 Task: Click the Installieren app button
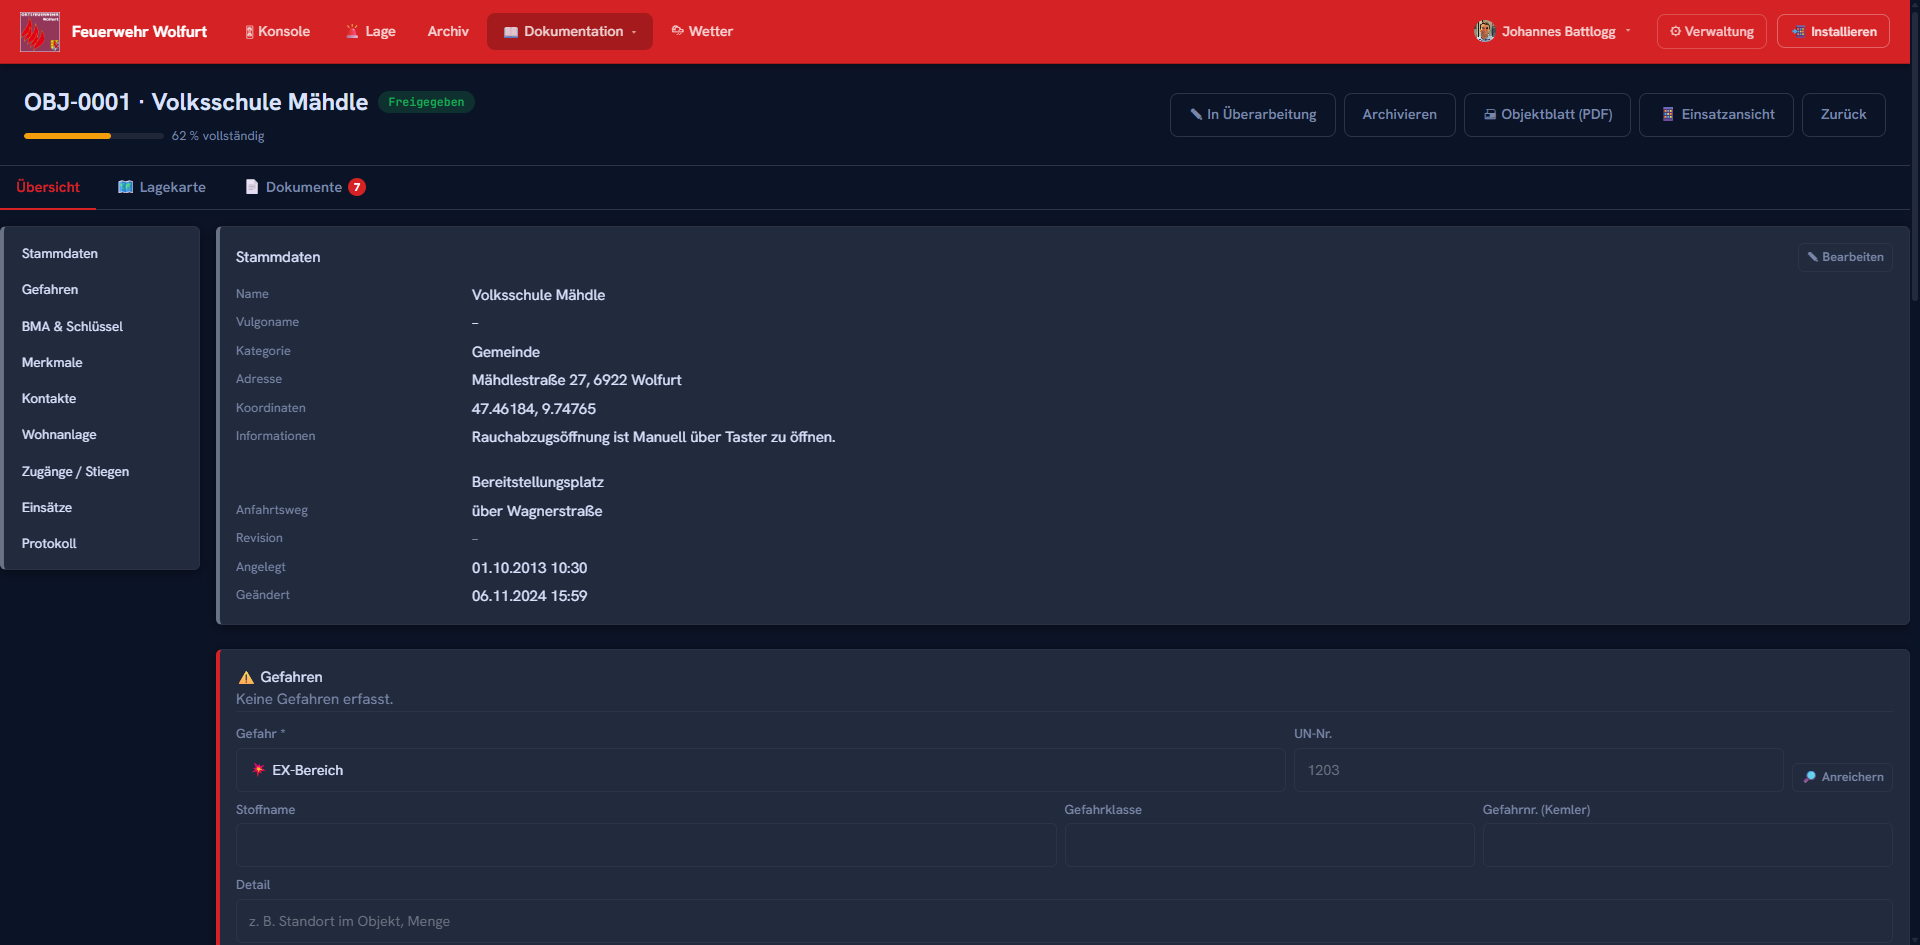click(x=1834, y=31)
